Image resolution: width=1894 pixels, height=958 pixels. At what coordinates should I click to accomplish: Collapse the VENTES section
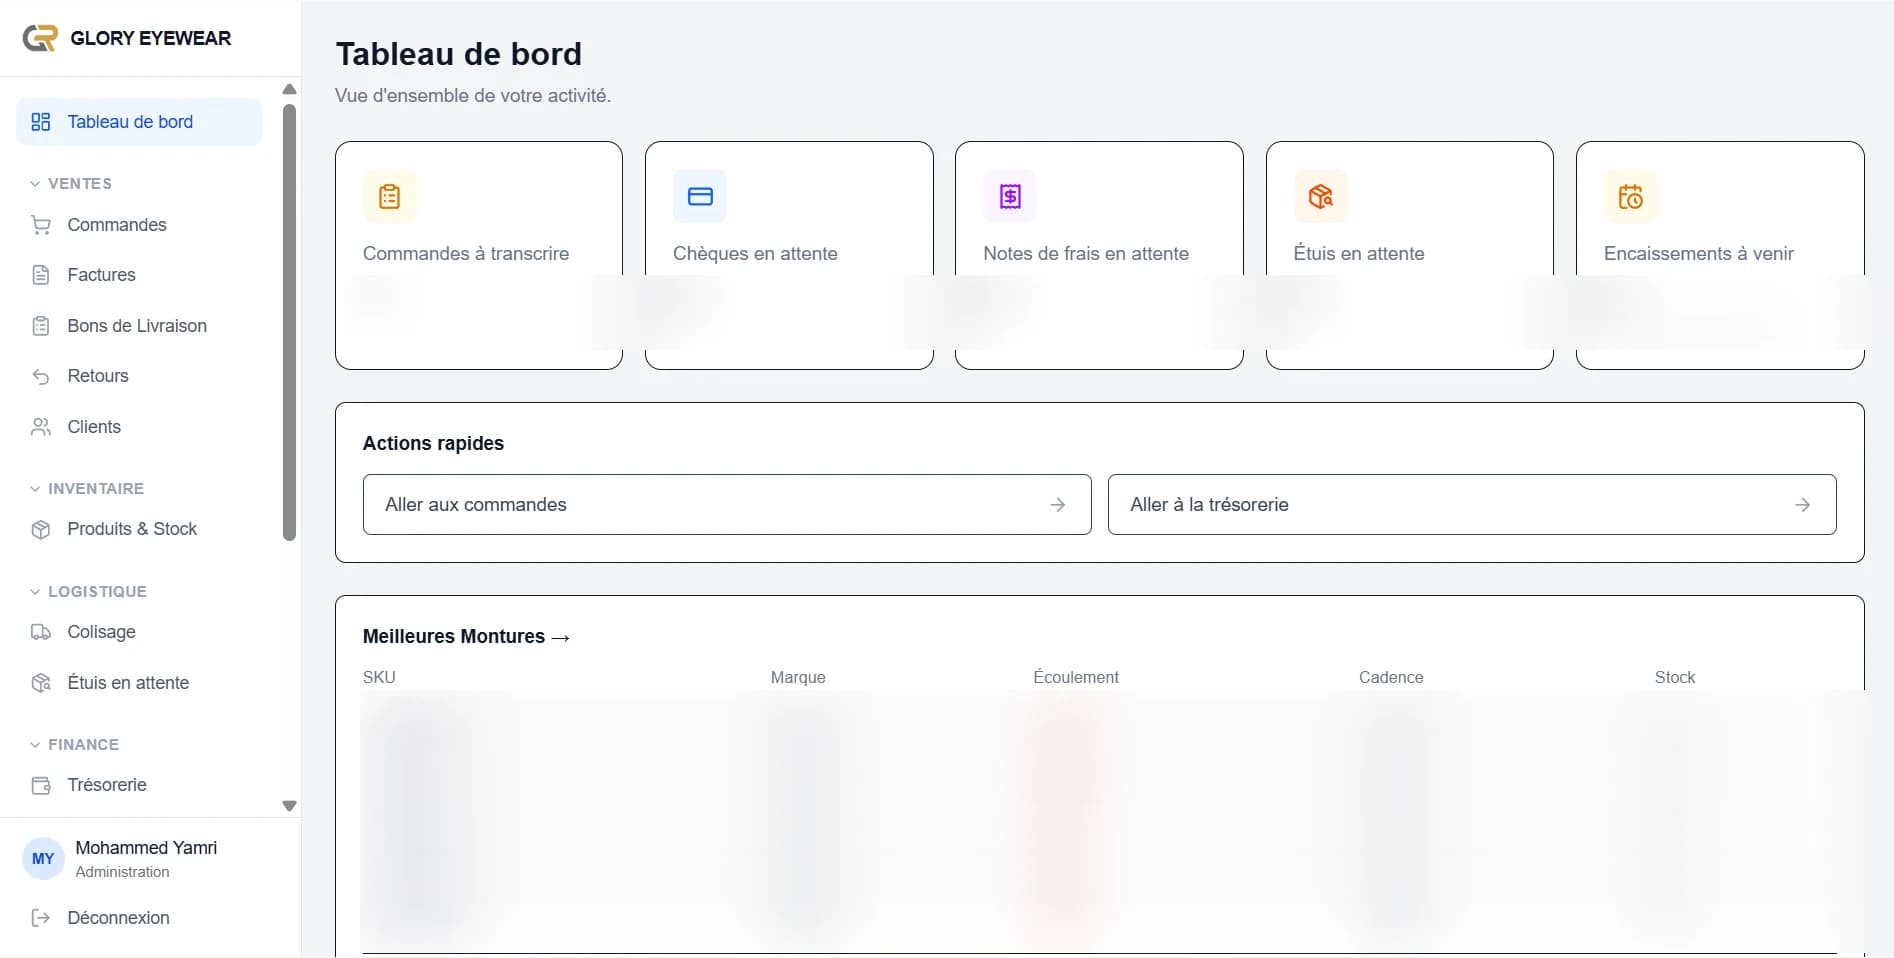(70, 184)
